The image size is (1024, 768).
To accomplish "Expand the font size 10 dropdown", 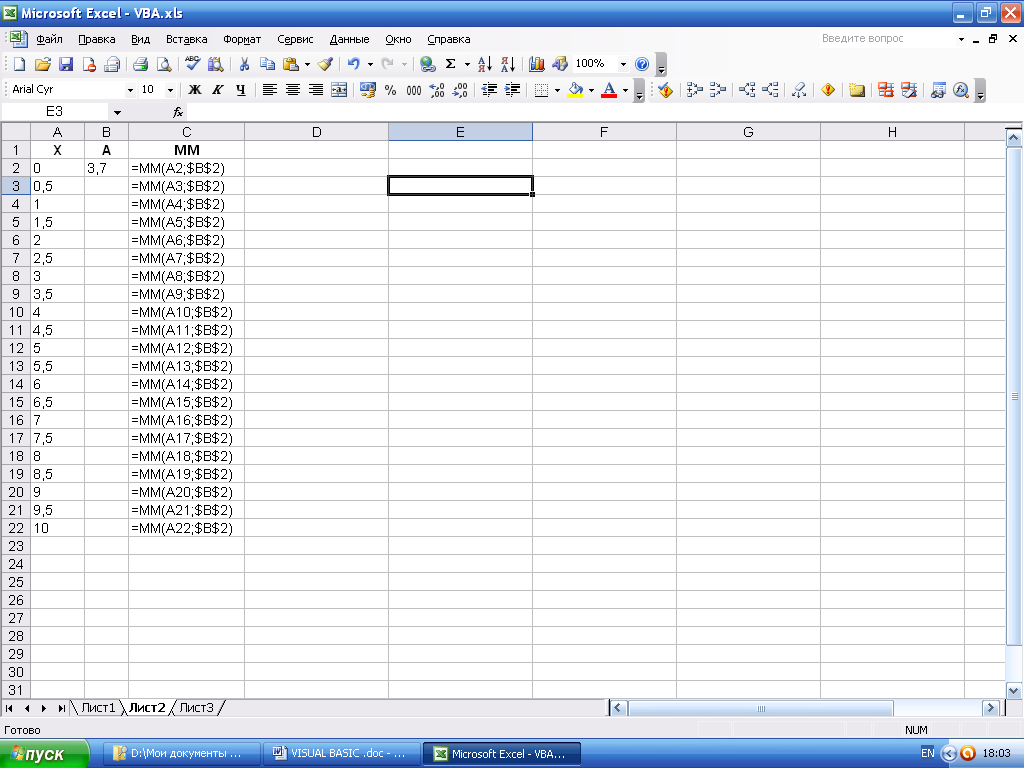I will click(x=170, y=90).
